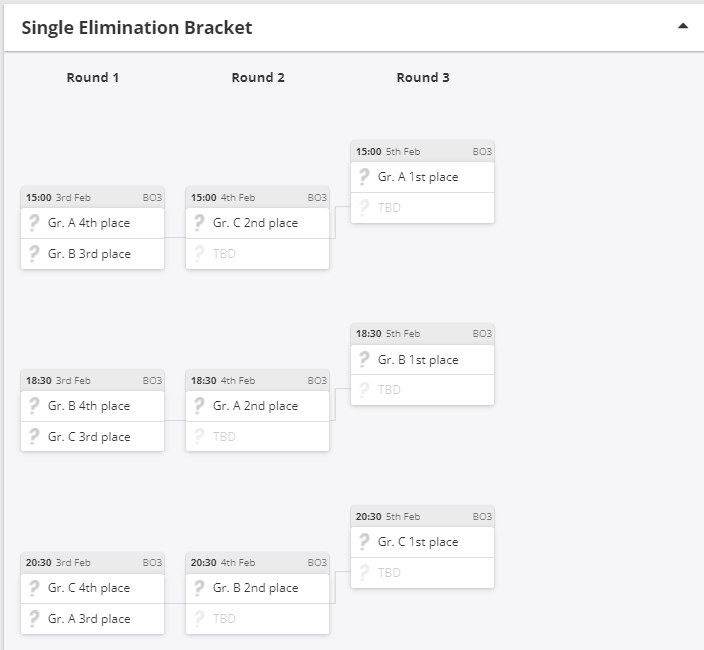
Task: Select the Gr. B 2nd place team entry
Action: [256, 588]
